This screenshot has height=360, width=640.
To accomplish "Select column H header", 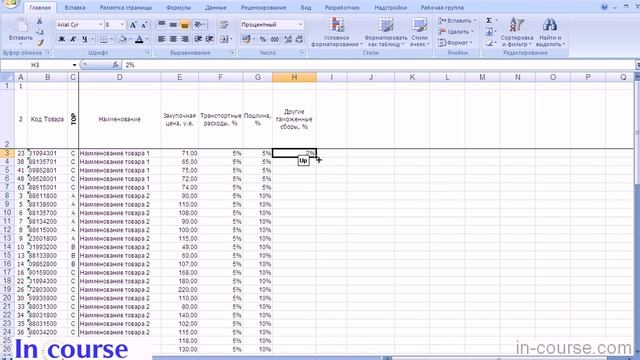I will [294, 77].
